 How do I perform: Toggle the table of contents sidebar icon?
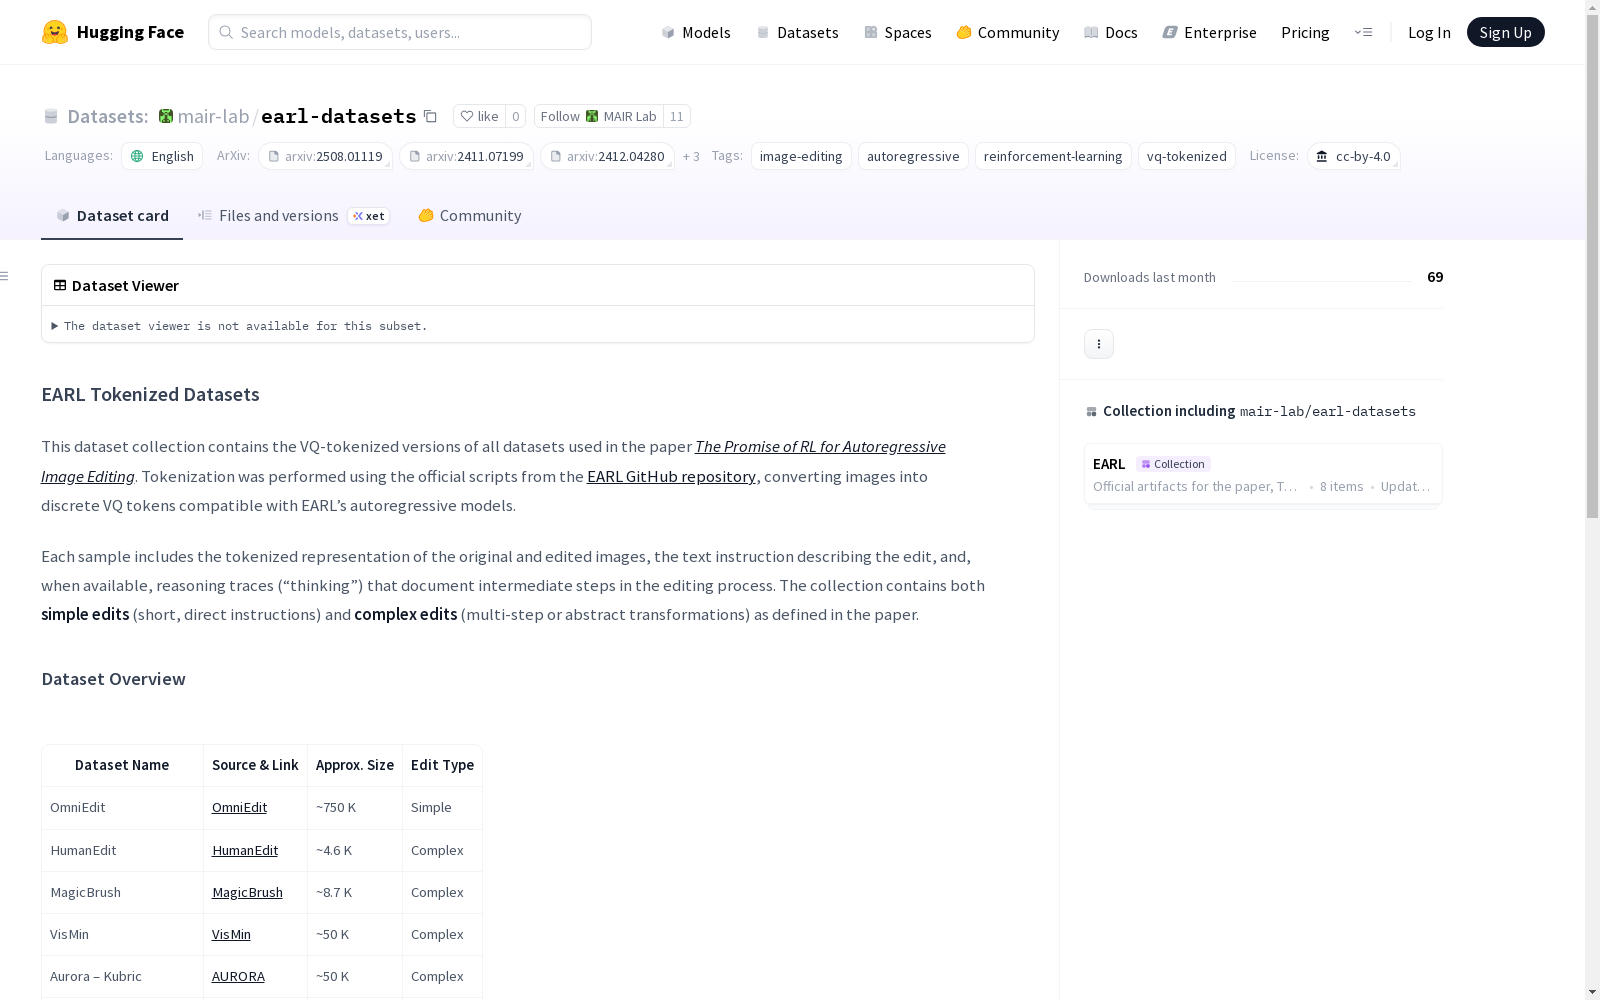(5, 276)
